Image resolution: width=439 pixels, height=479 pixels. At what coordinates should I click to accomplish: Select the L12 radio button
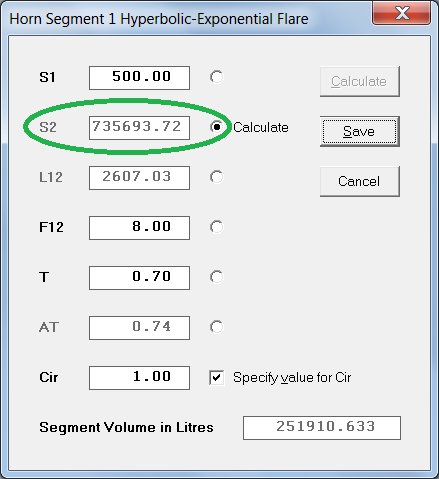[217, 177]
